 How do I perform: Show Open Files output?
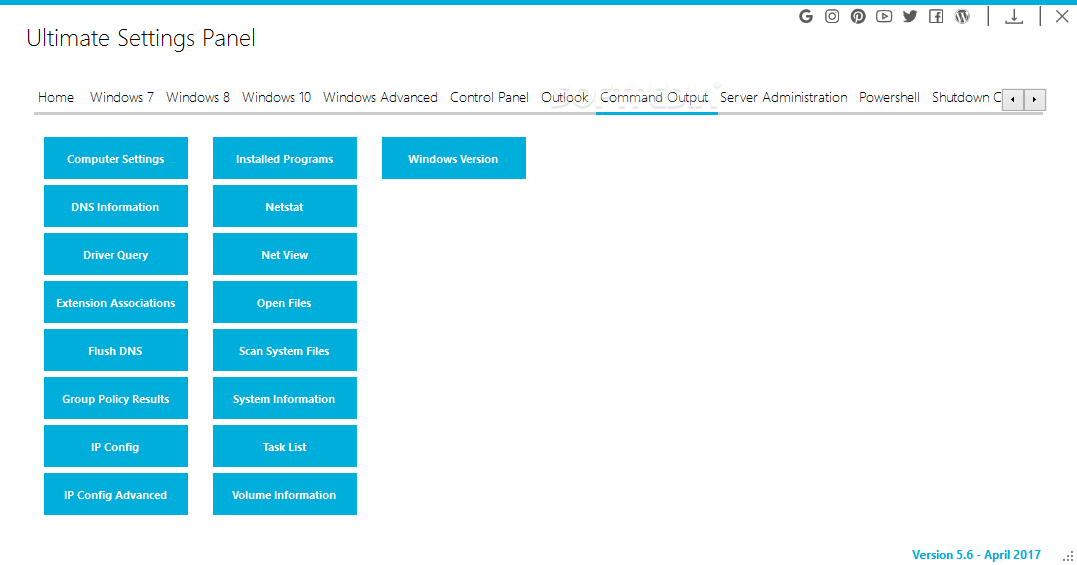click(x=284, y=302)
